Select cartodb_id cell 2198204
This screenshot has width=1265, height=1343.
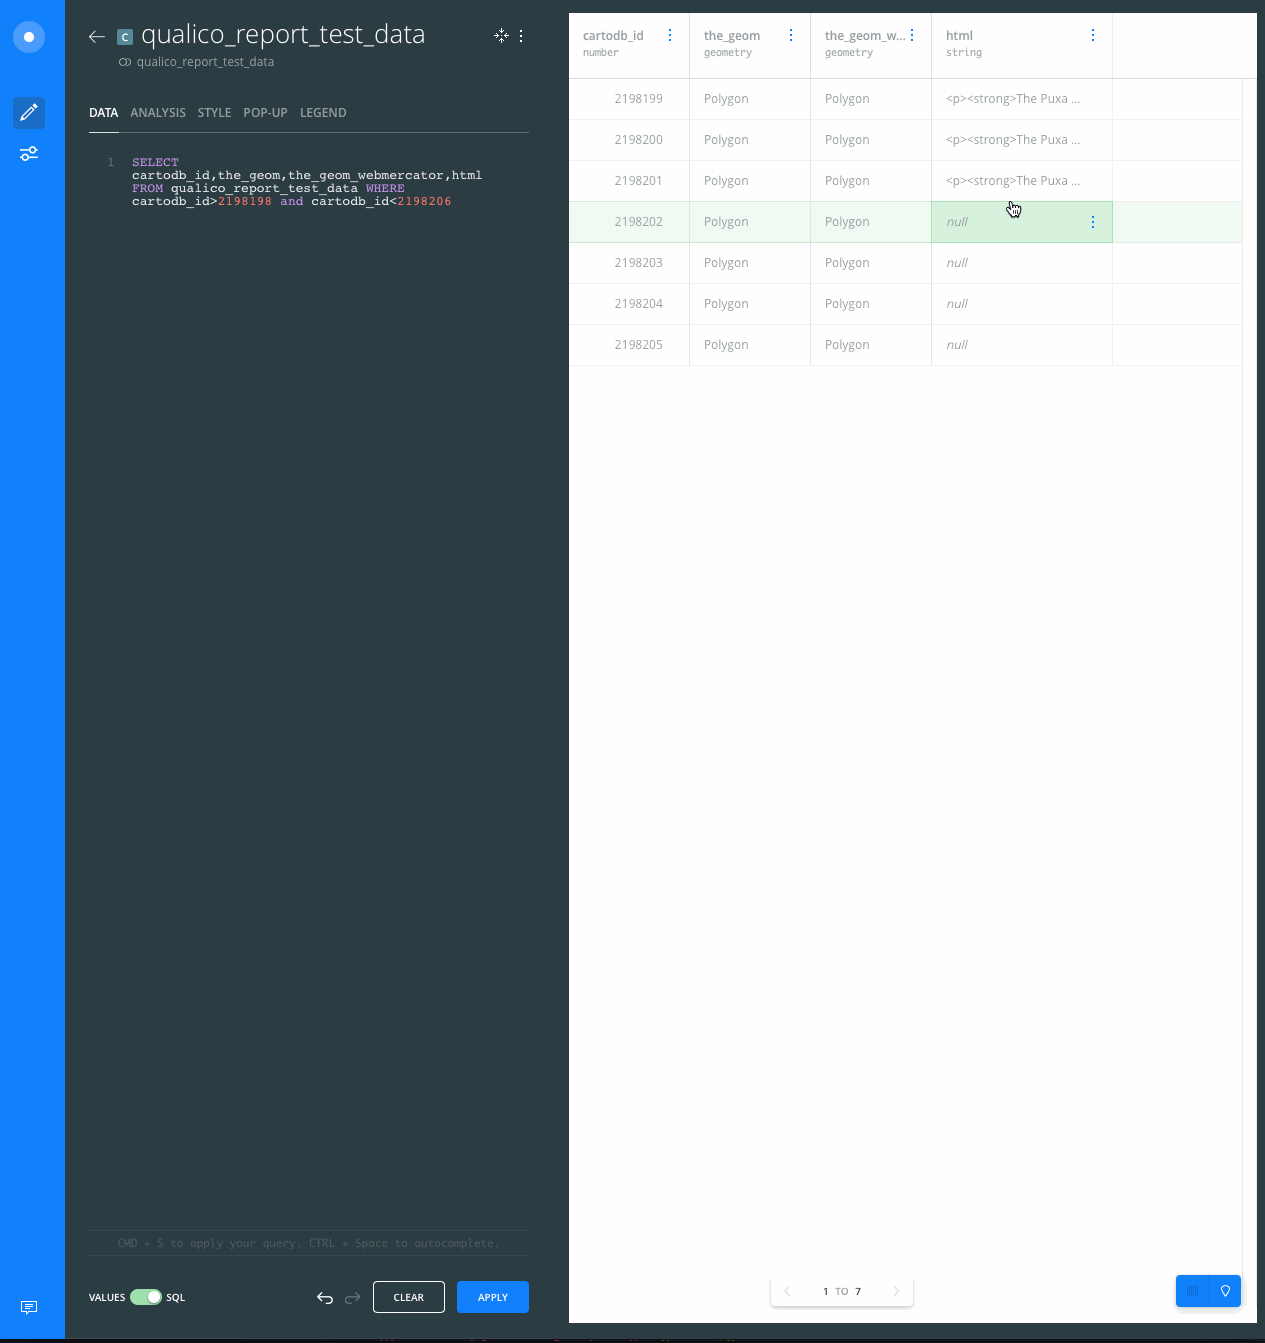(x=629, y=304)
